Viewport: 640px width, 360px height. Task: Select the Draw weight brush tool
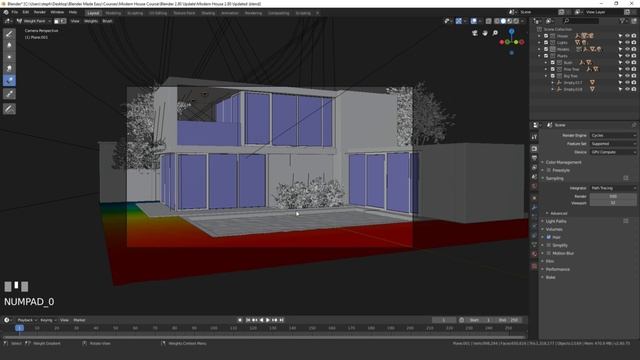9,34
